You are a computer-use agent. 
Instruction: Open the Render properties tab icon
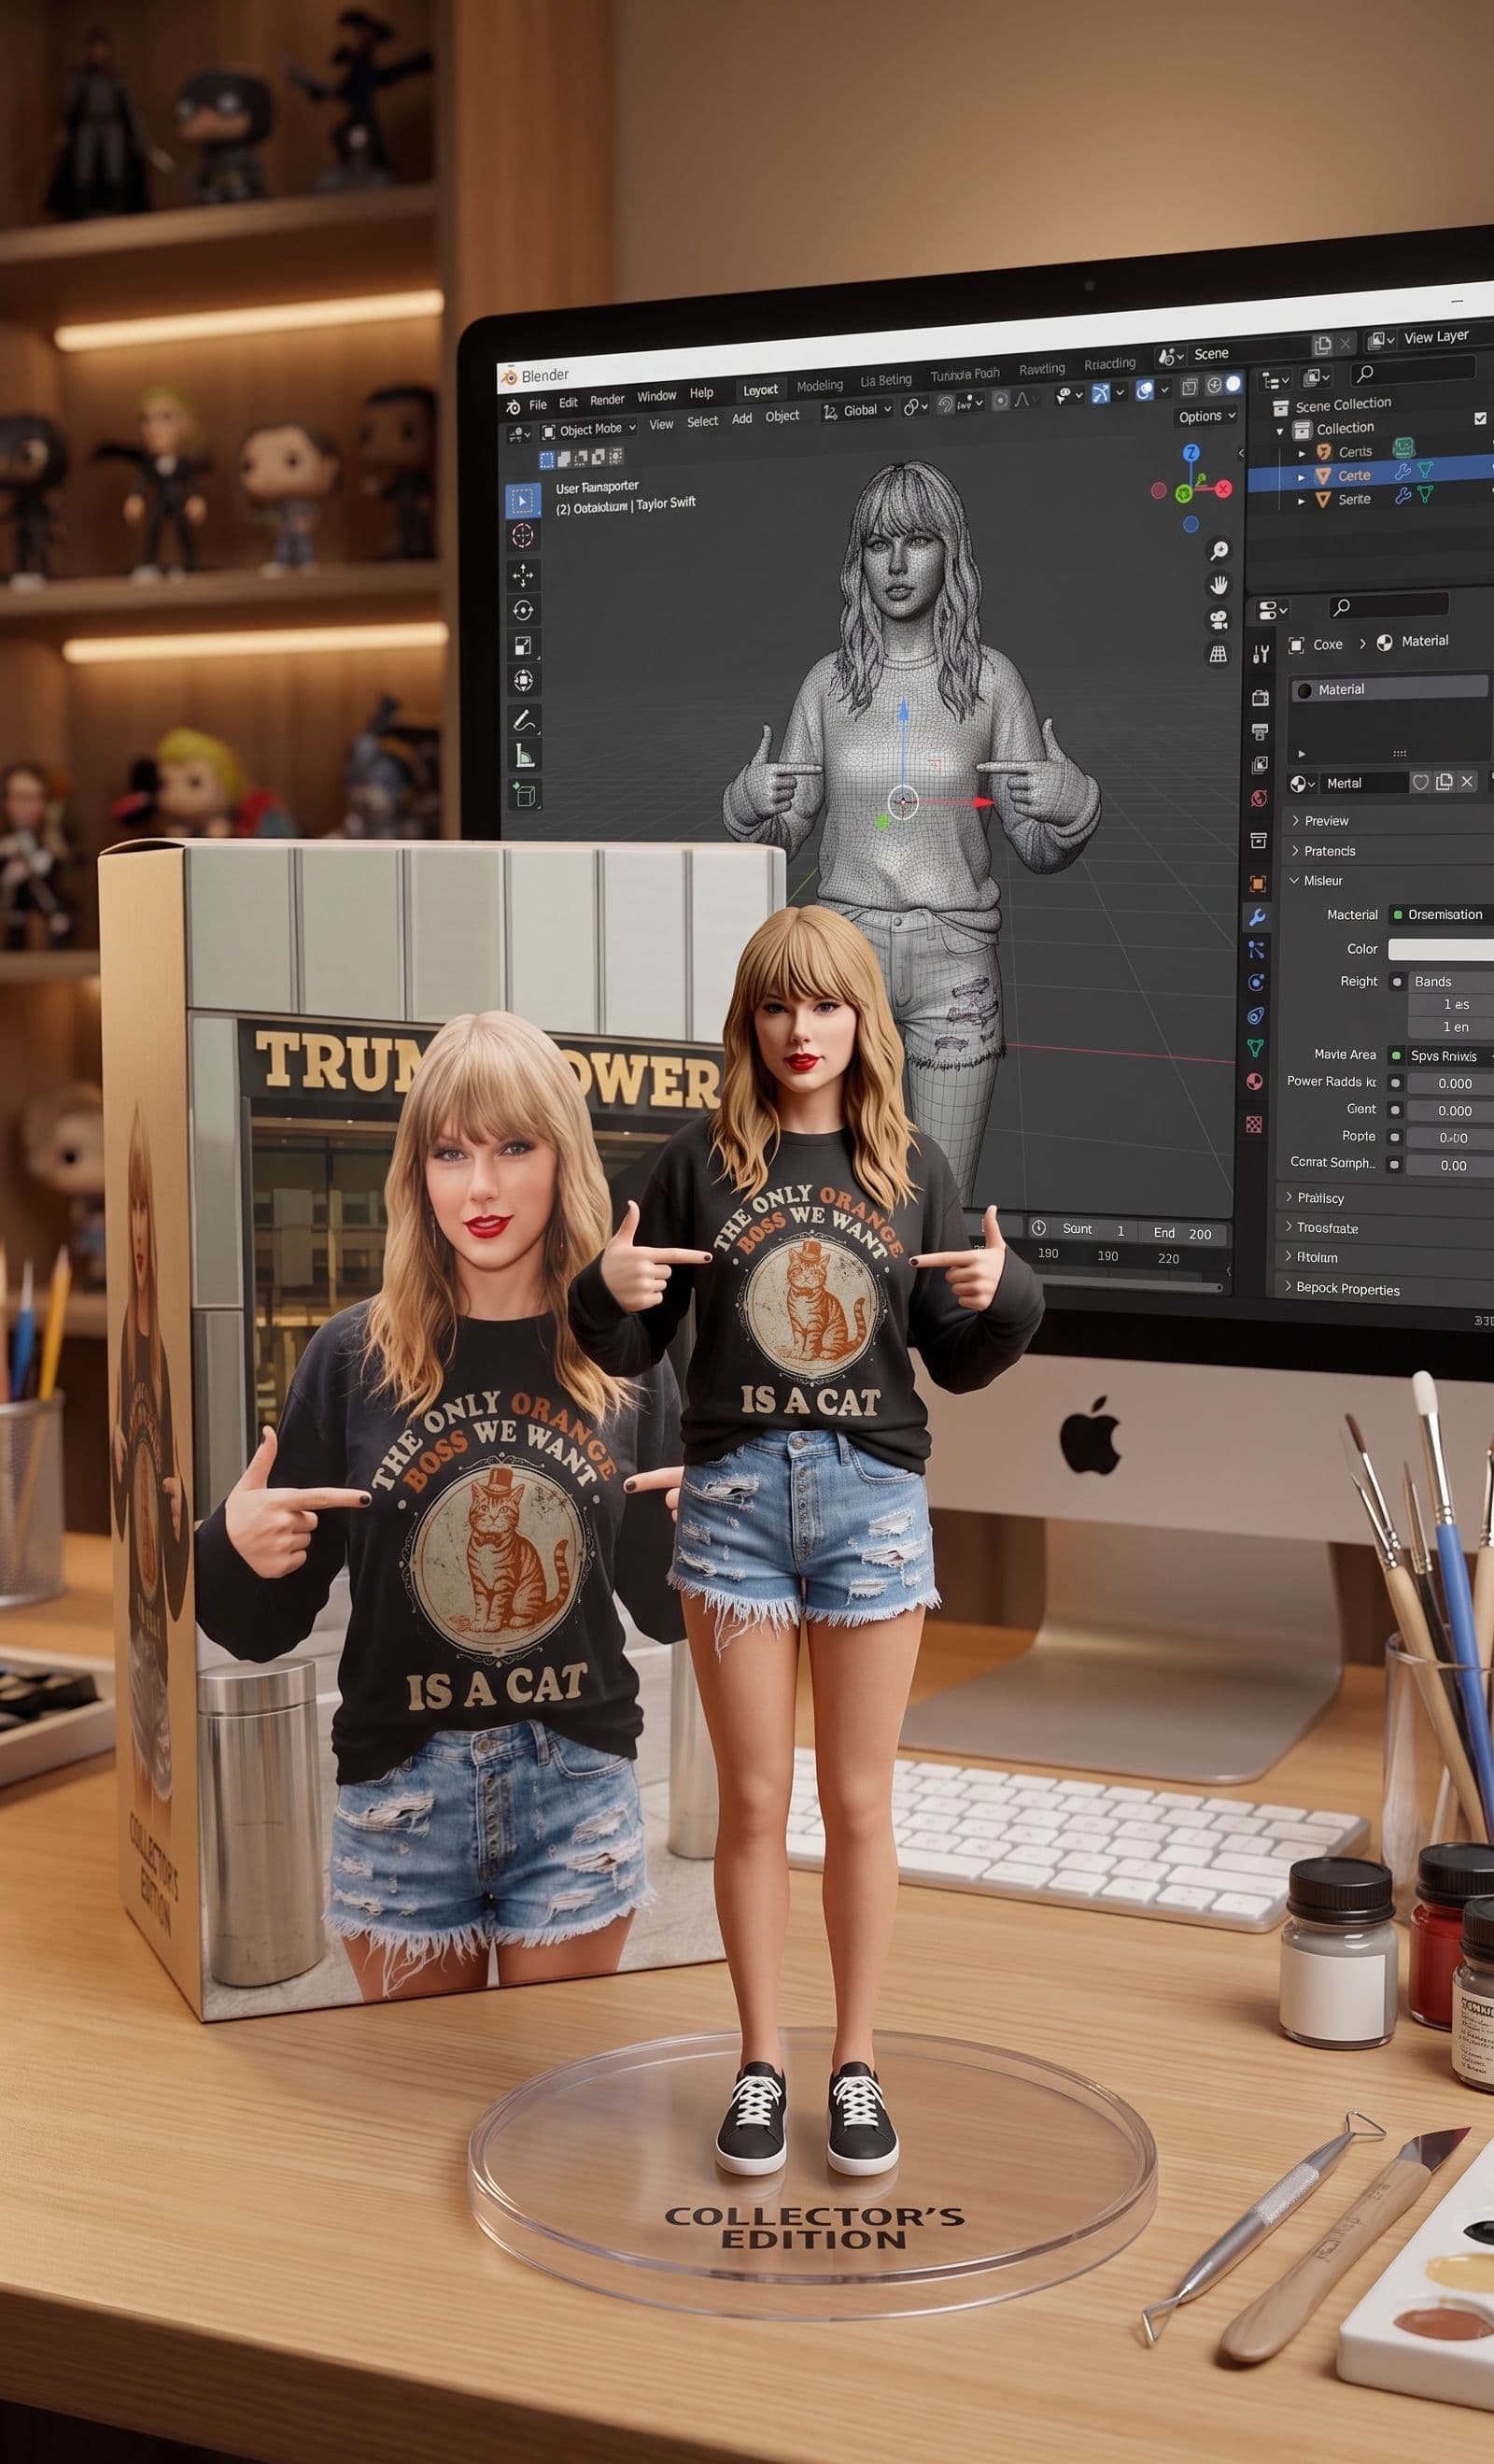coord(1260,697)
